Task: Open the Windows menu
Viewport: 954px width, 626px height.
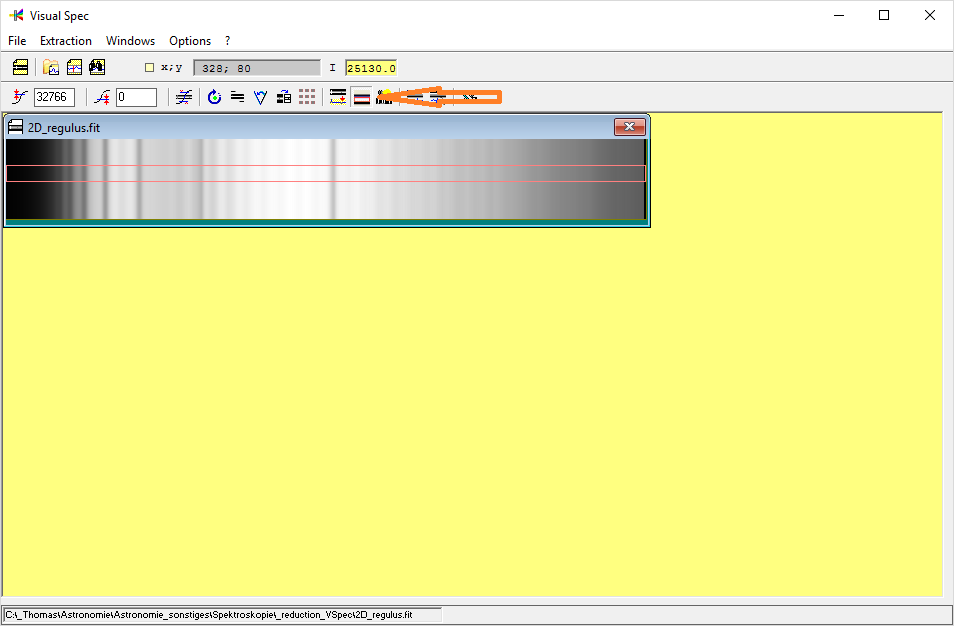Action: pos(130,41)
